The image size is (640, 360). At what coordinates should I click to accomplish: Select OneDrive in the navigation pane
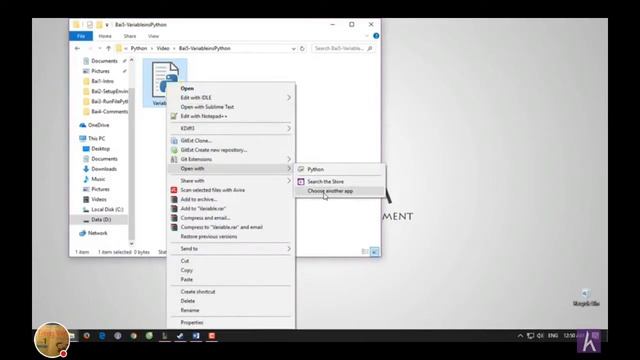(98, 125)
